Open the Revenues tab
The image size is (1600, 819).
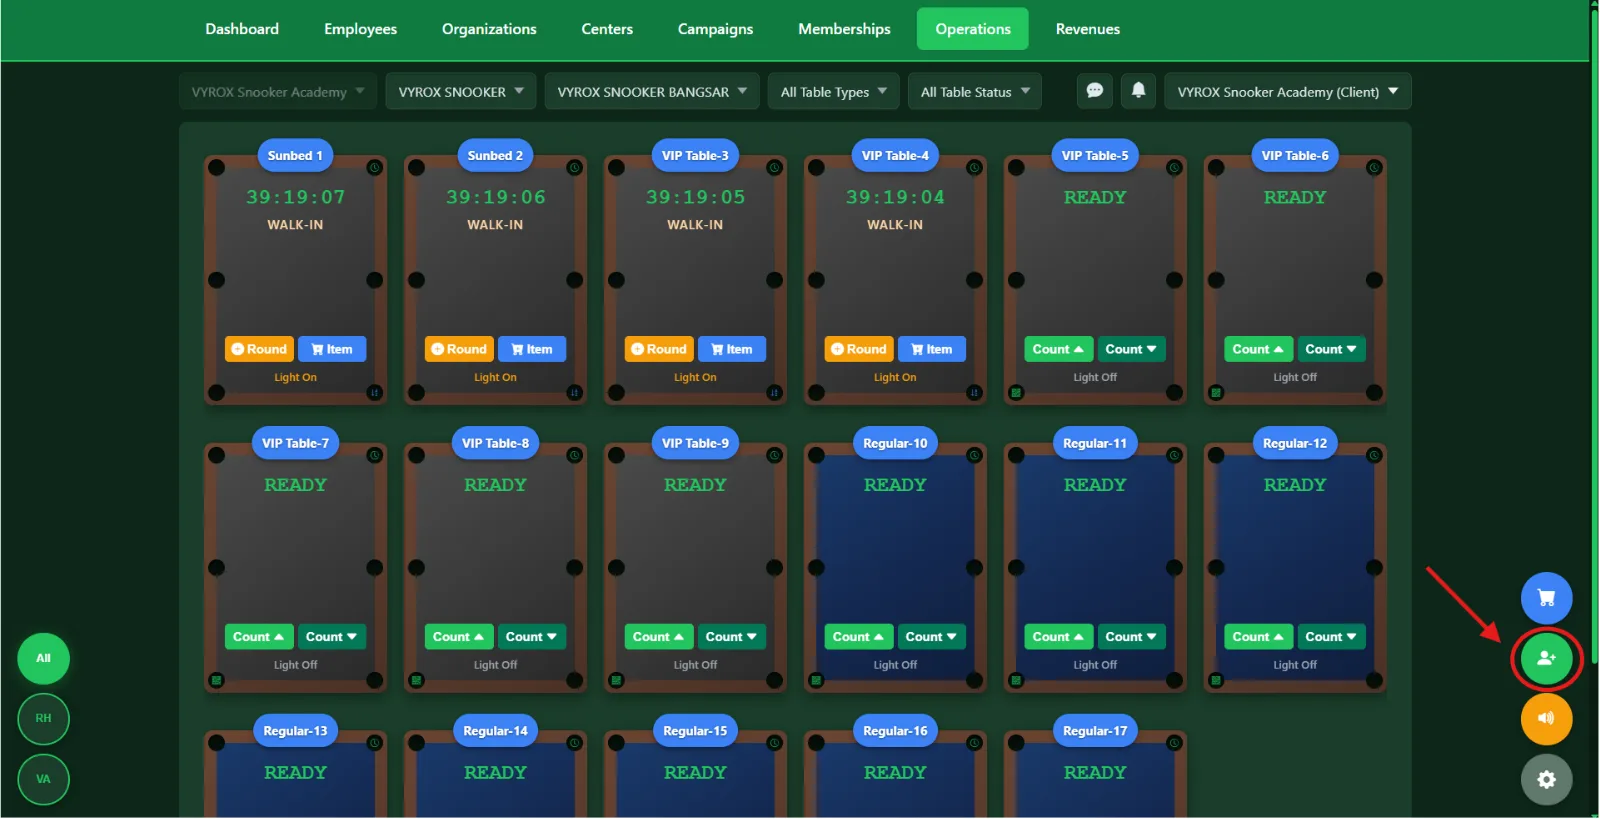(1088, 29)
